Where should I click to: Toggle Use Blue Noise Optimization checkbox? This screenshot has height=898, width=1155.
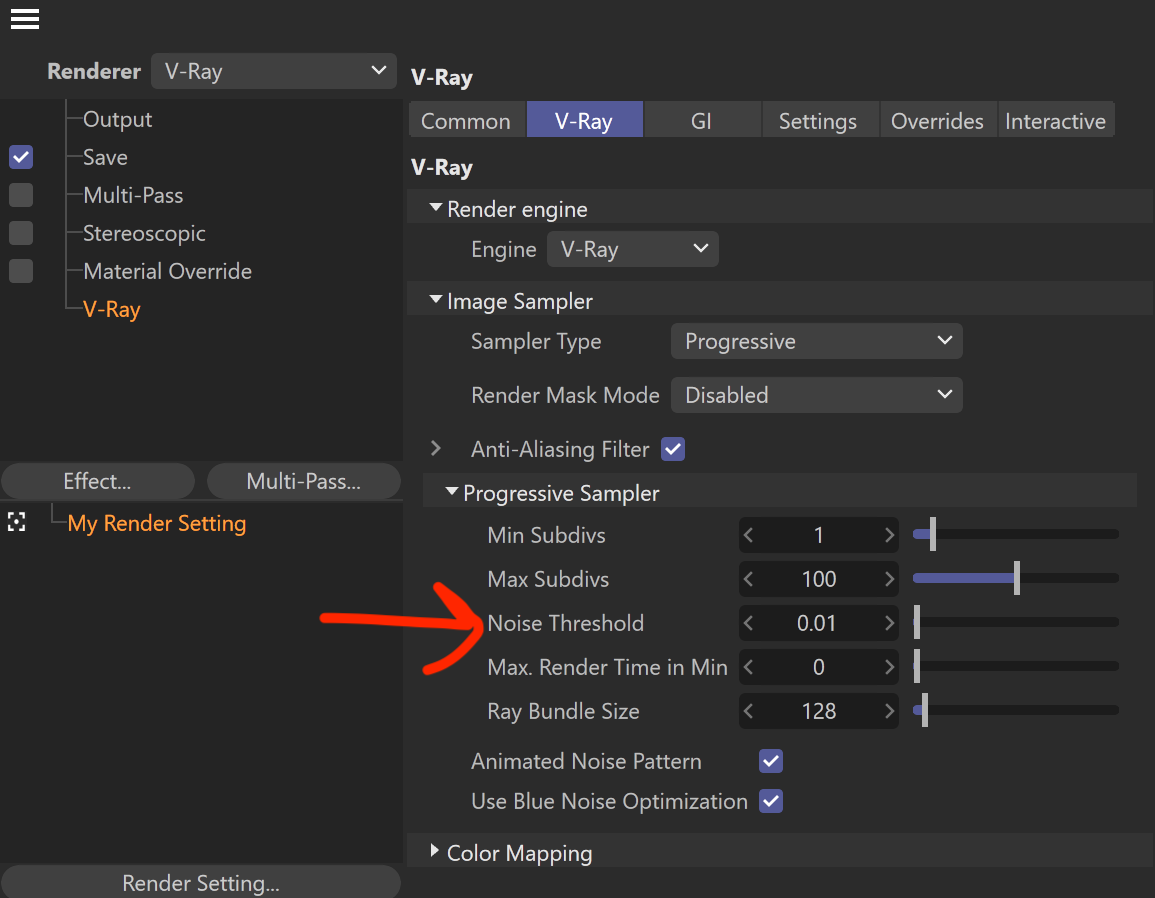click(770, 801)
